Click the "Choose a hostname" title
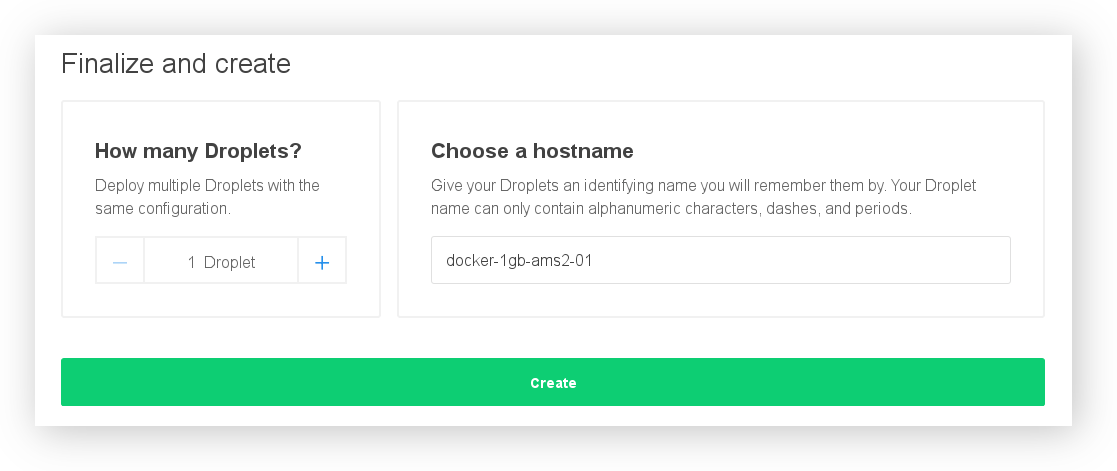The height and width of the screenshot is (471, 1117). (x=532, y=151)
